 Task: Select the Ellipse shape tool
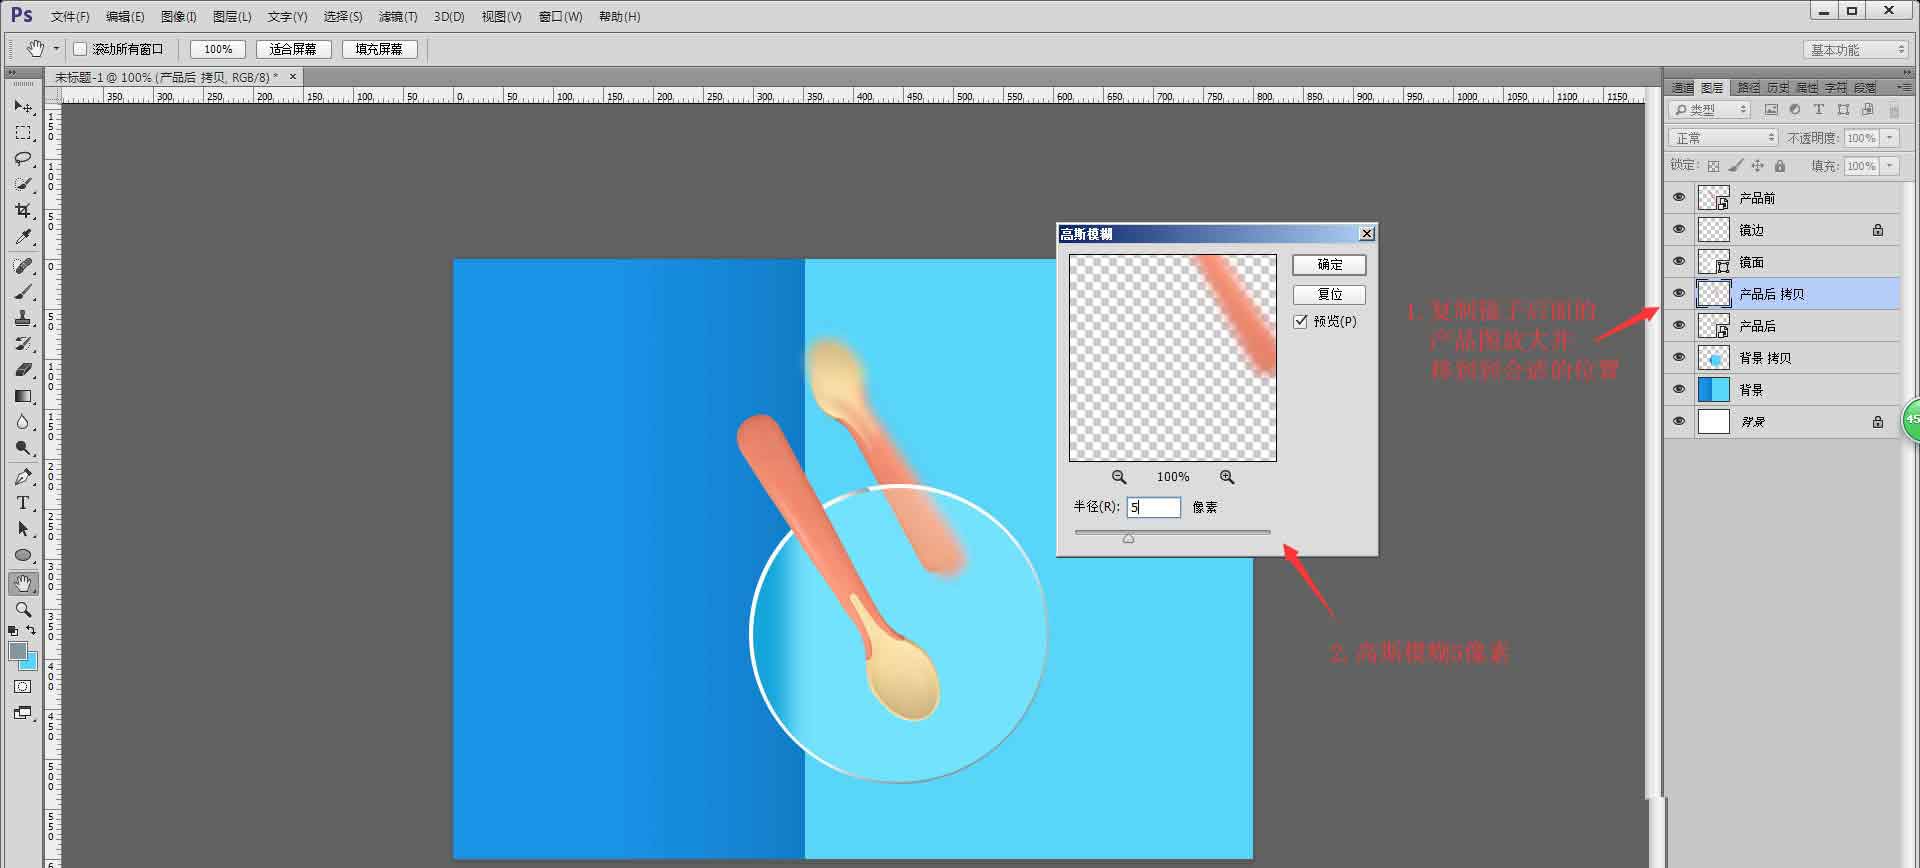23,555
